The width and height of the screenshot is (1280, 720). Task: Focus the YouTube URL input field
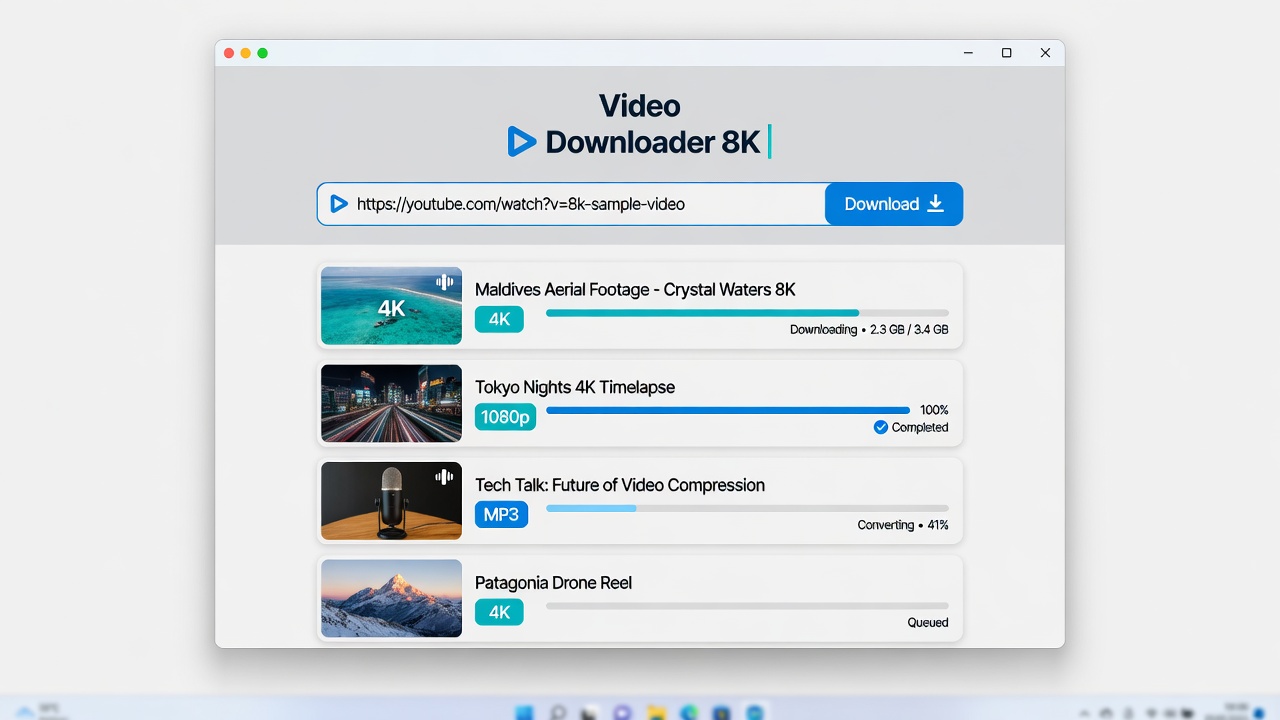(571, 204)
